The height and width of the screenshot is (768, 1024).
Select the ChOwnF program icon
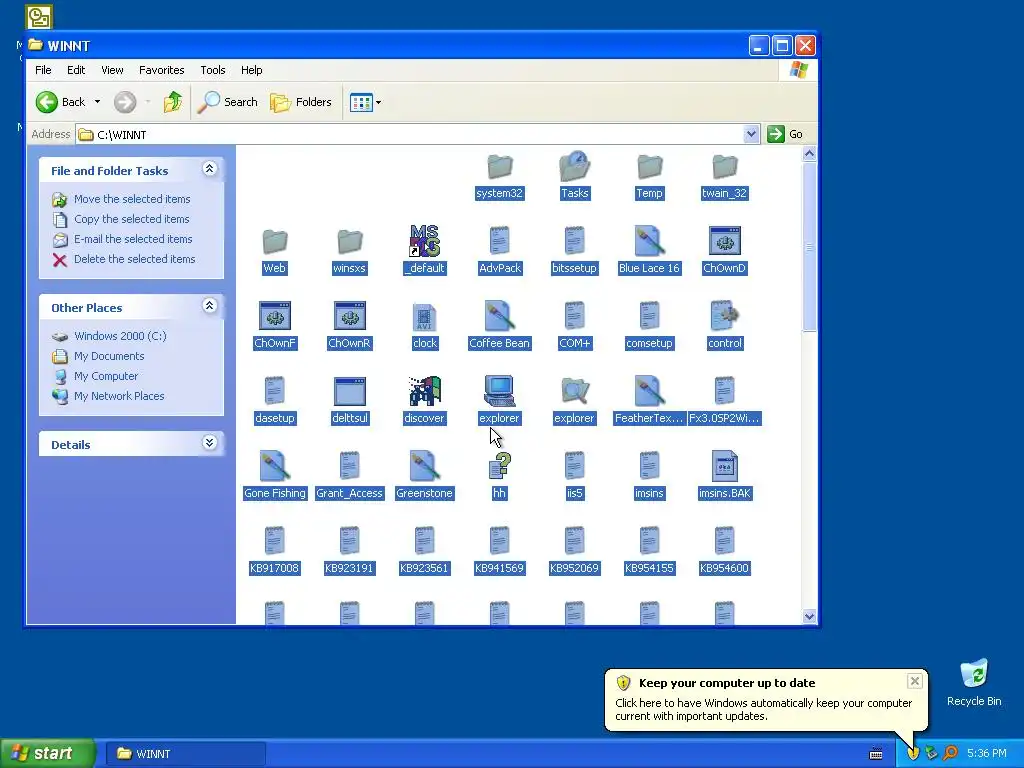[x=274, y=316]
